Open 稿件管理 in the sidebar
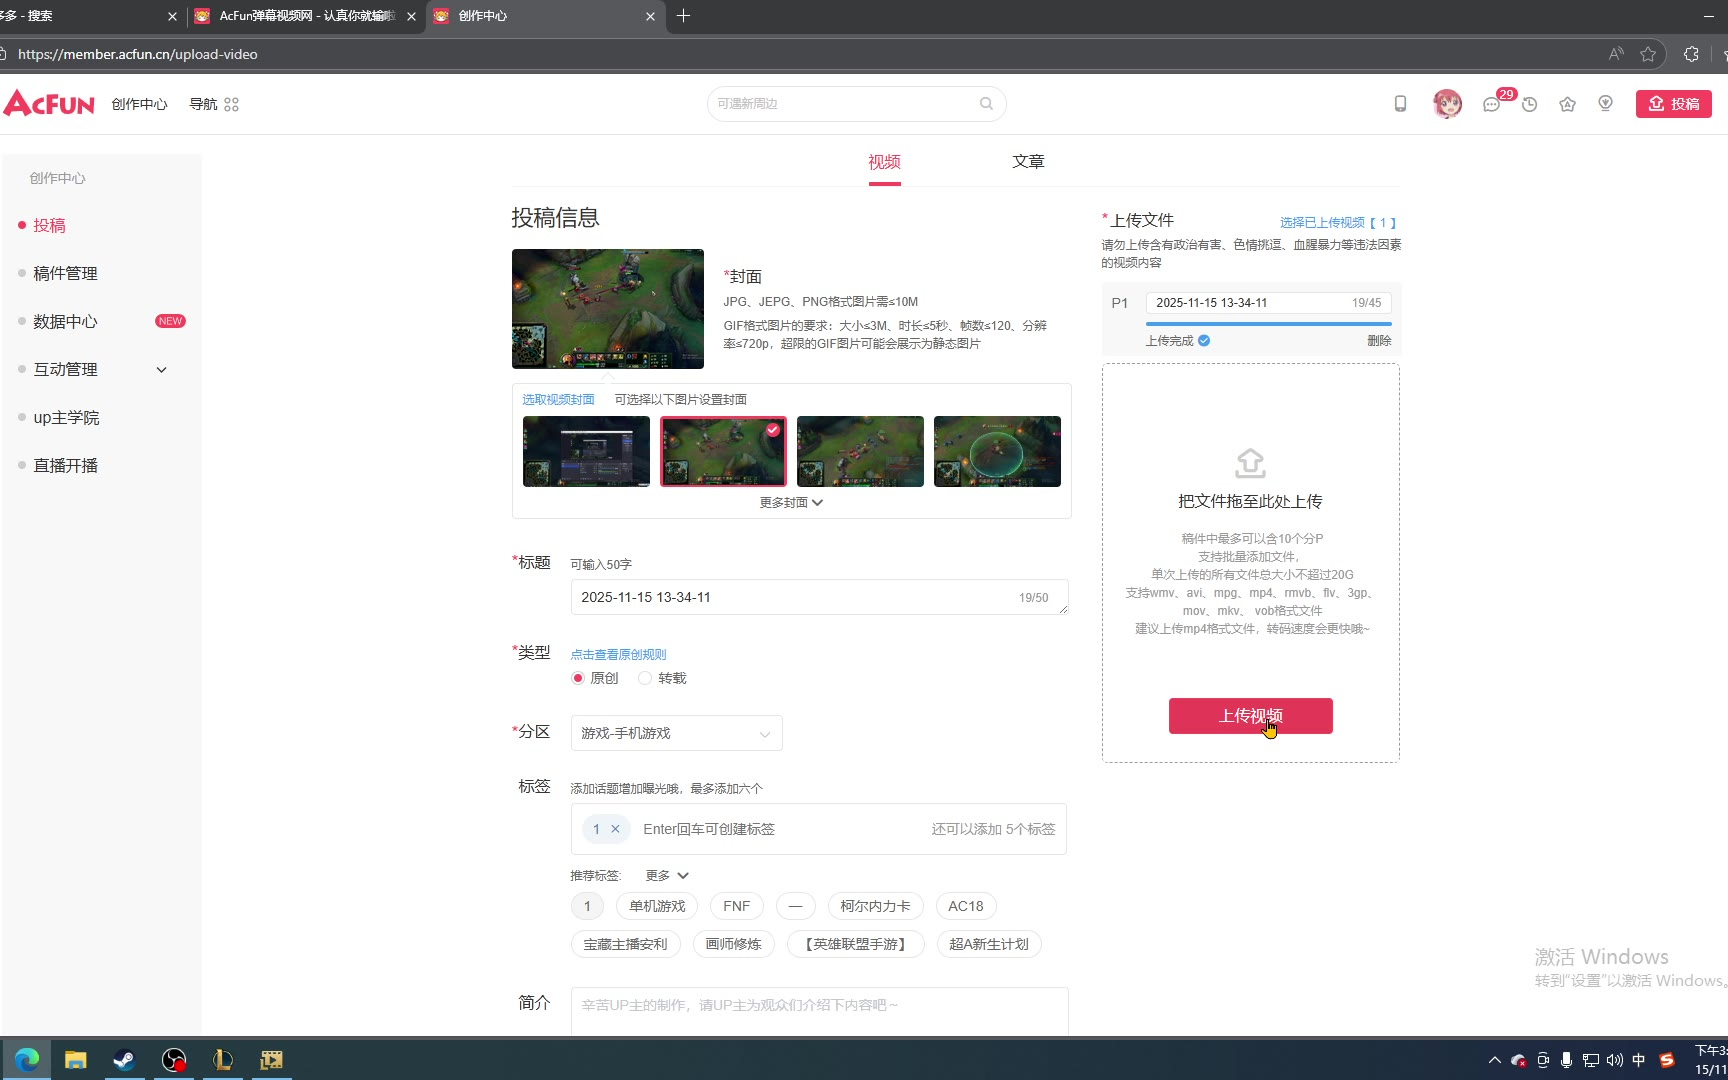The image size is (1728, 1080). tap(65, 274)
